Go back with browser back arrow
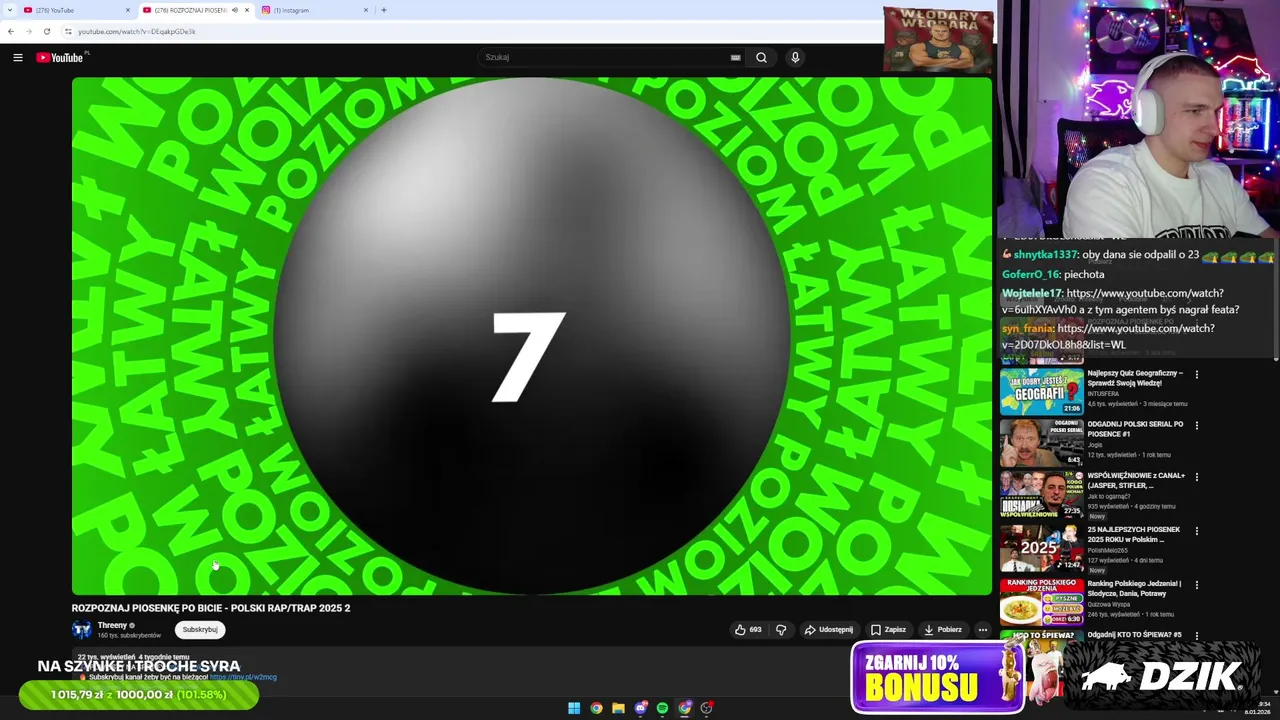 [11, 31]
